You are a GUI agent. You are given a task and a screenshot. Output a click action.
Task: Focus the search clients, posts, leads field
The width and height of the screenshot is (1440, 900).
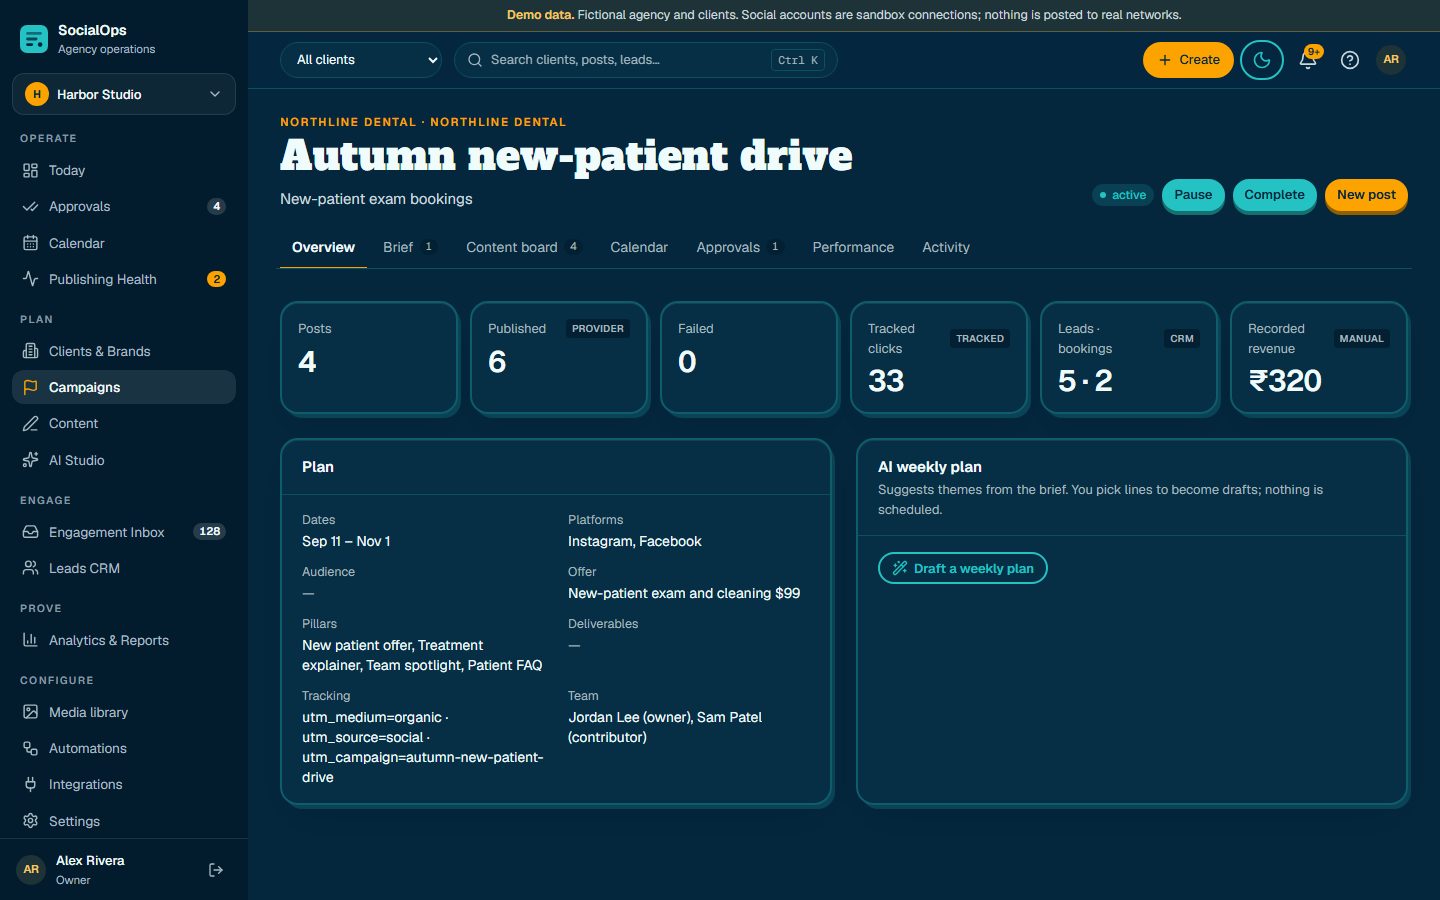646,60
